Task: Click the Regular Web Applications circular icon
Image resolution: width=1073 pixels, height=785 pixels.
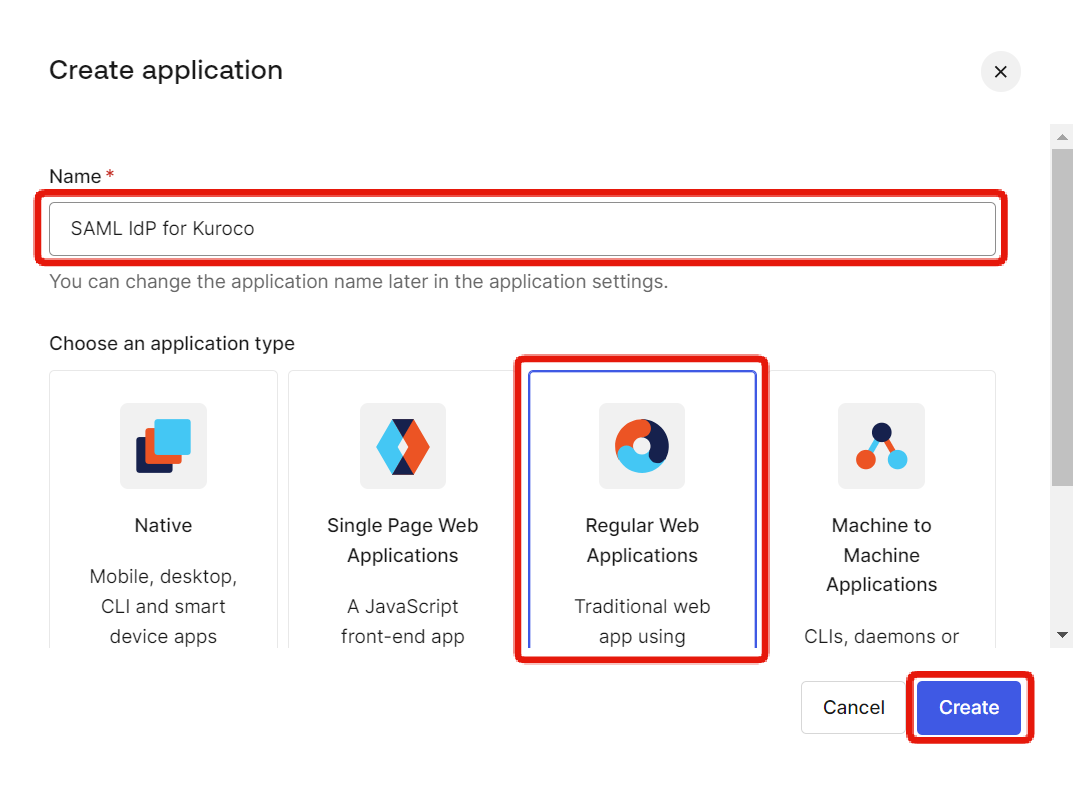Action: 642,446
